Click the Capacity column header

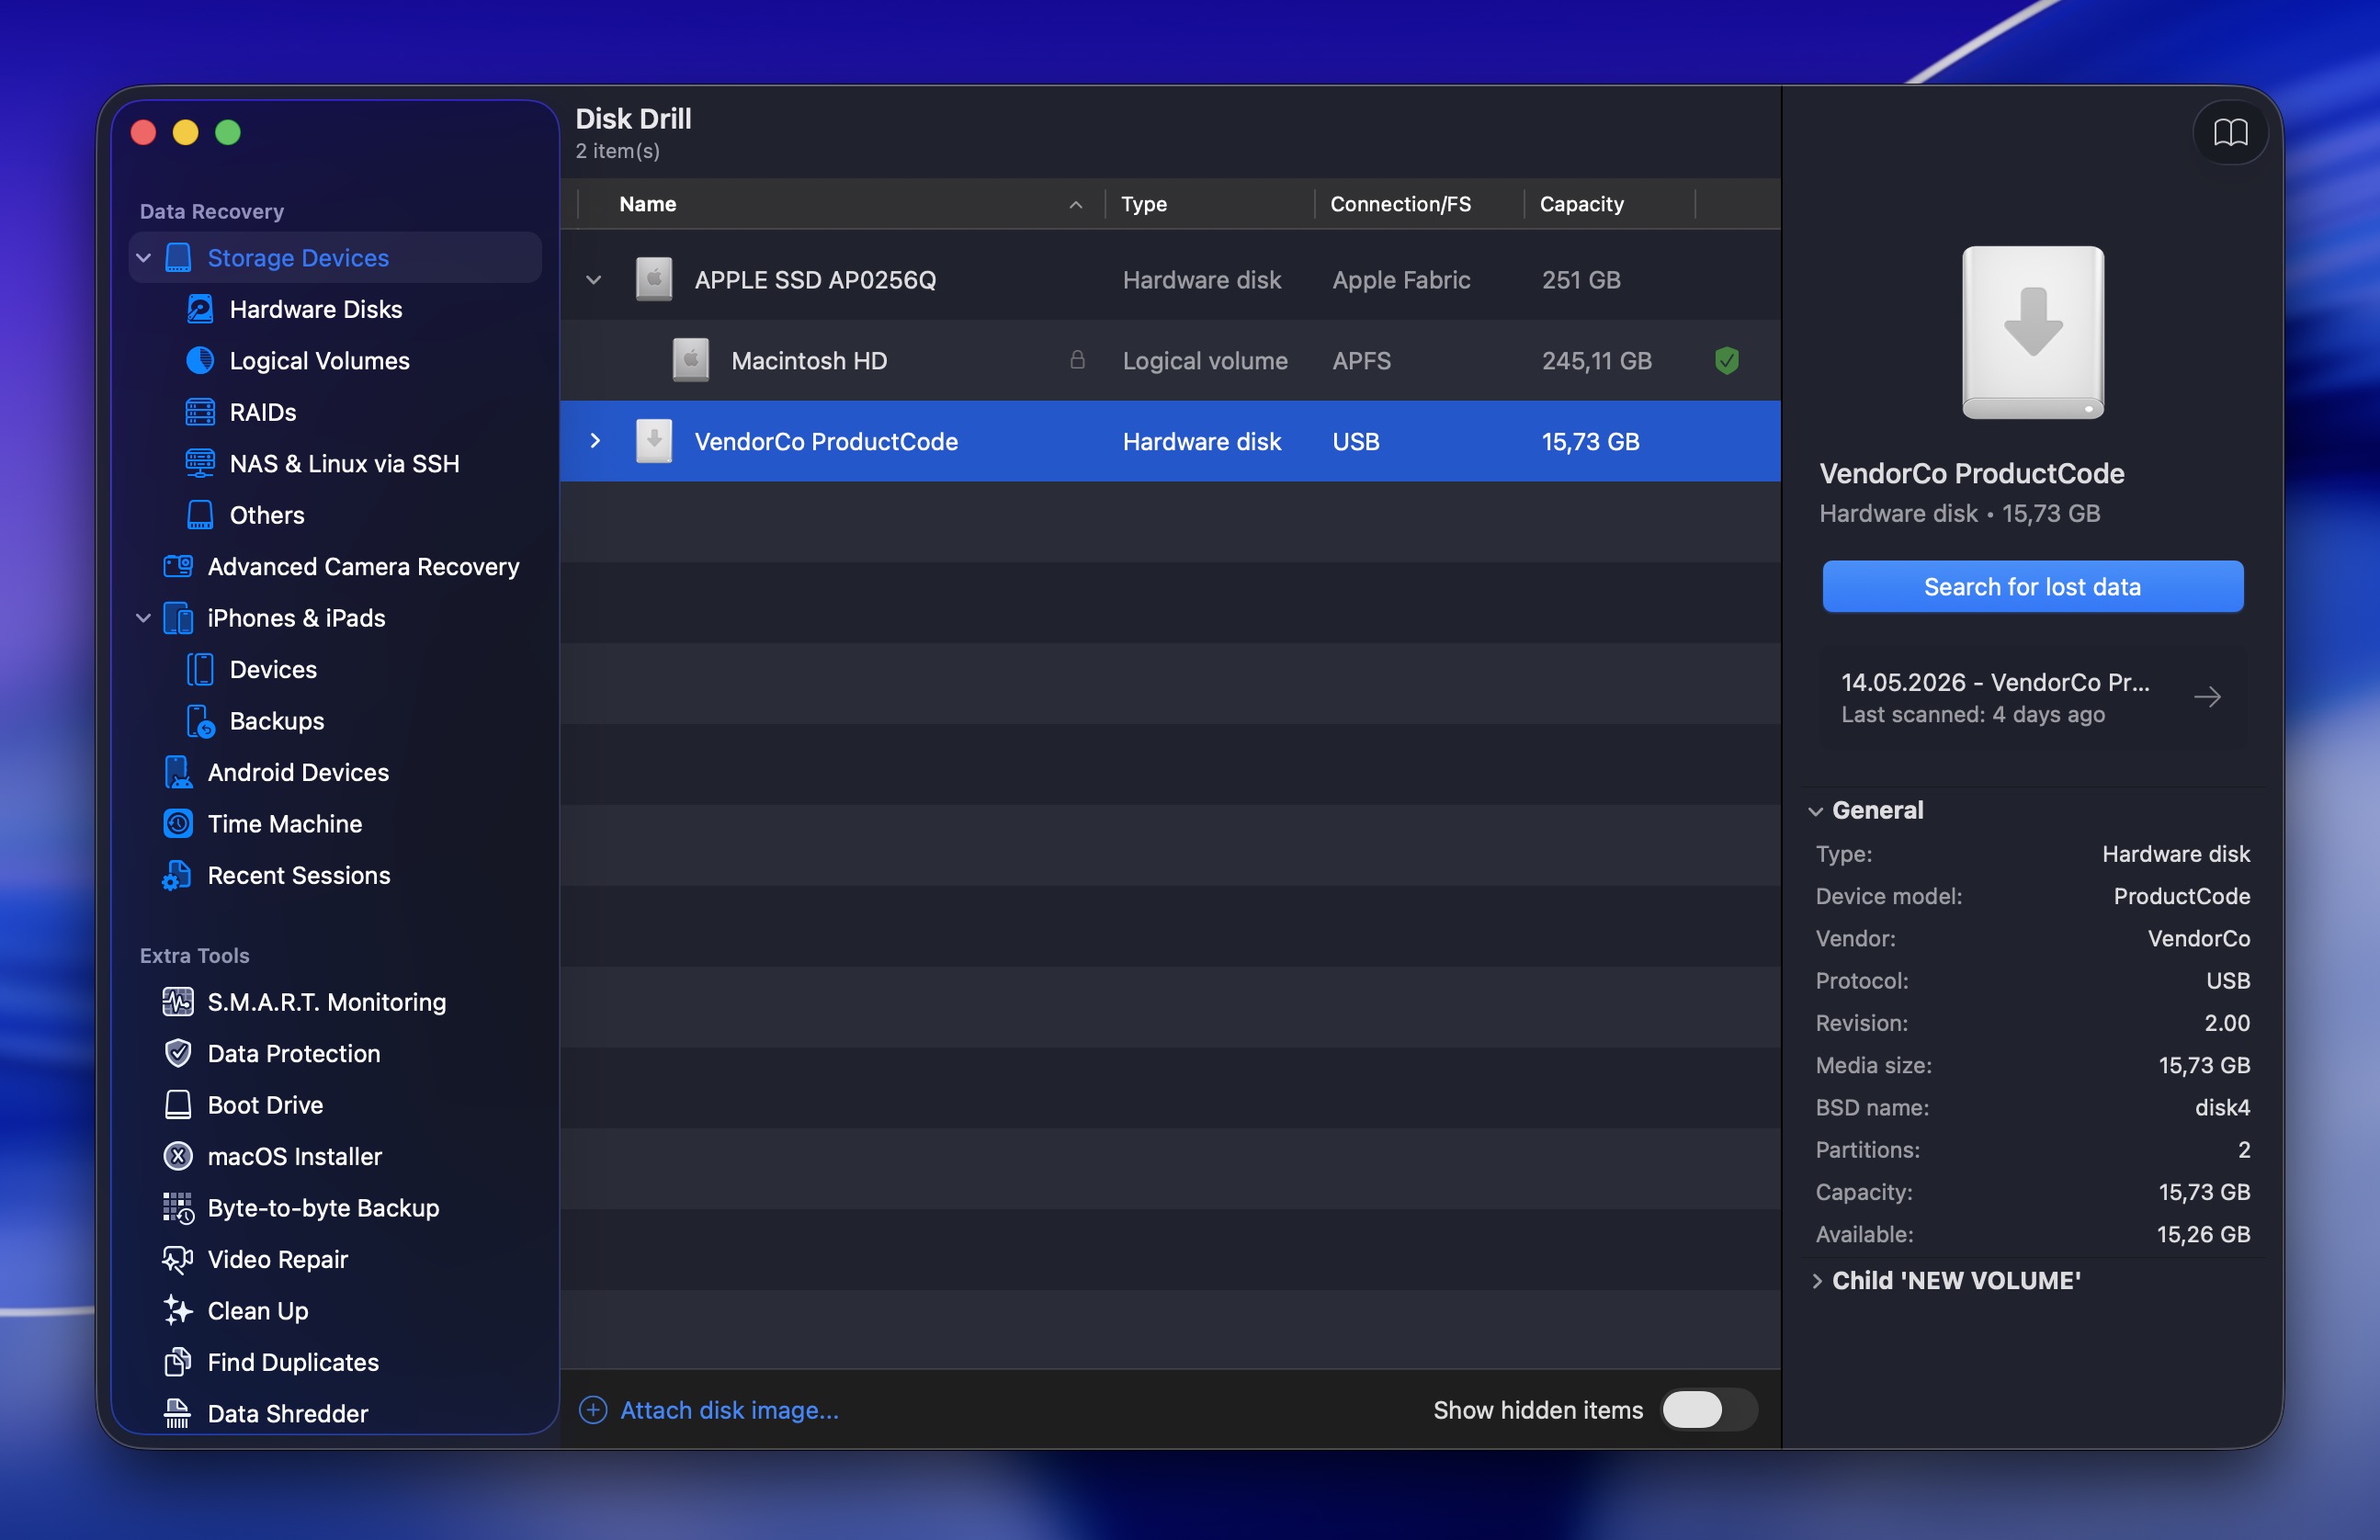tap(1610, 204)
